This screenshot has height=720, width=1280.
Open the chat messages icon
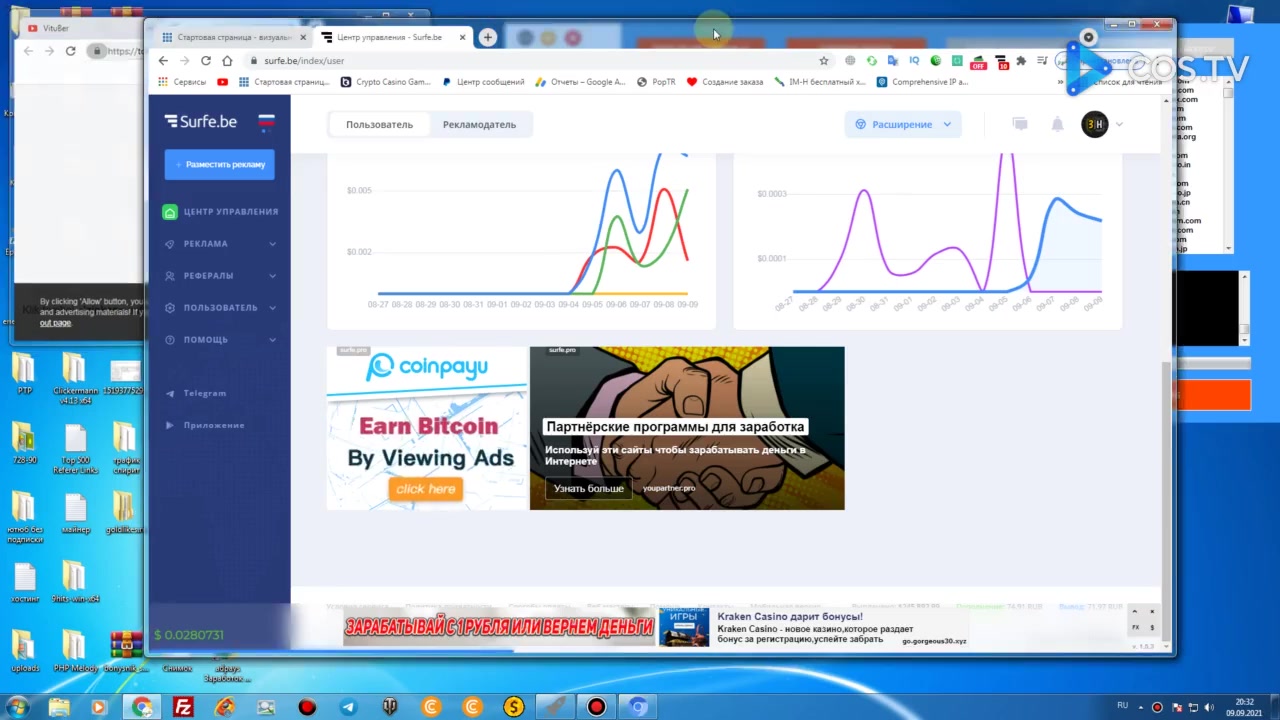tap(1020, 124)
